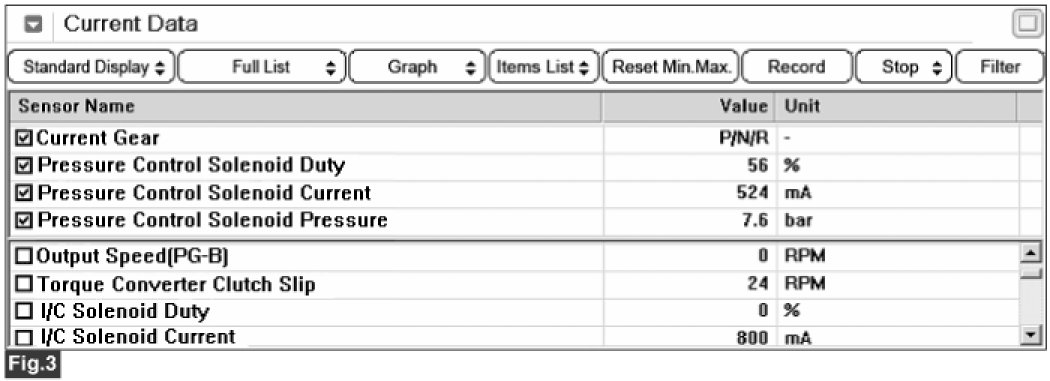
Task: Uncheck Pressure Control Solenoid Current
Action: (24, 194)
